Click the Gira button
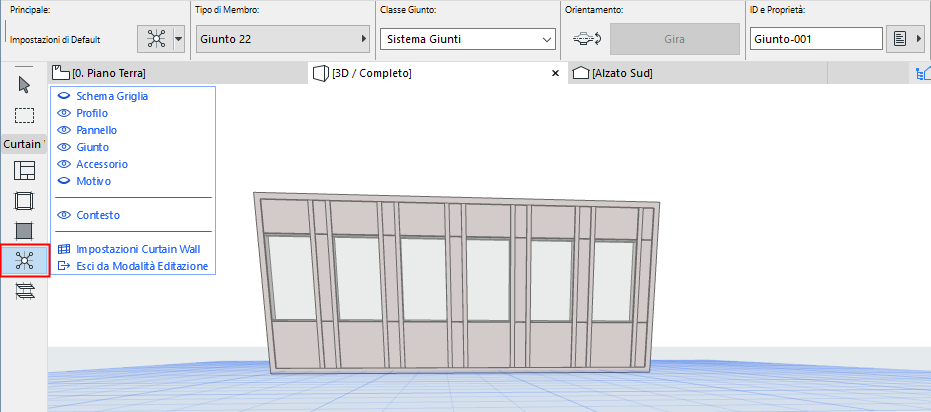This screenshot has width=931, height=412. (x=674, y=40)
